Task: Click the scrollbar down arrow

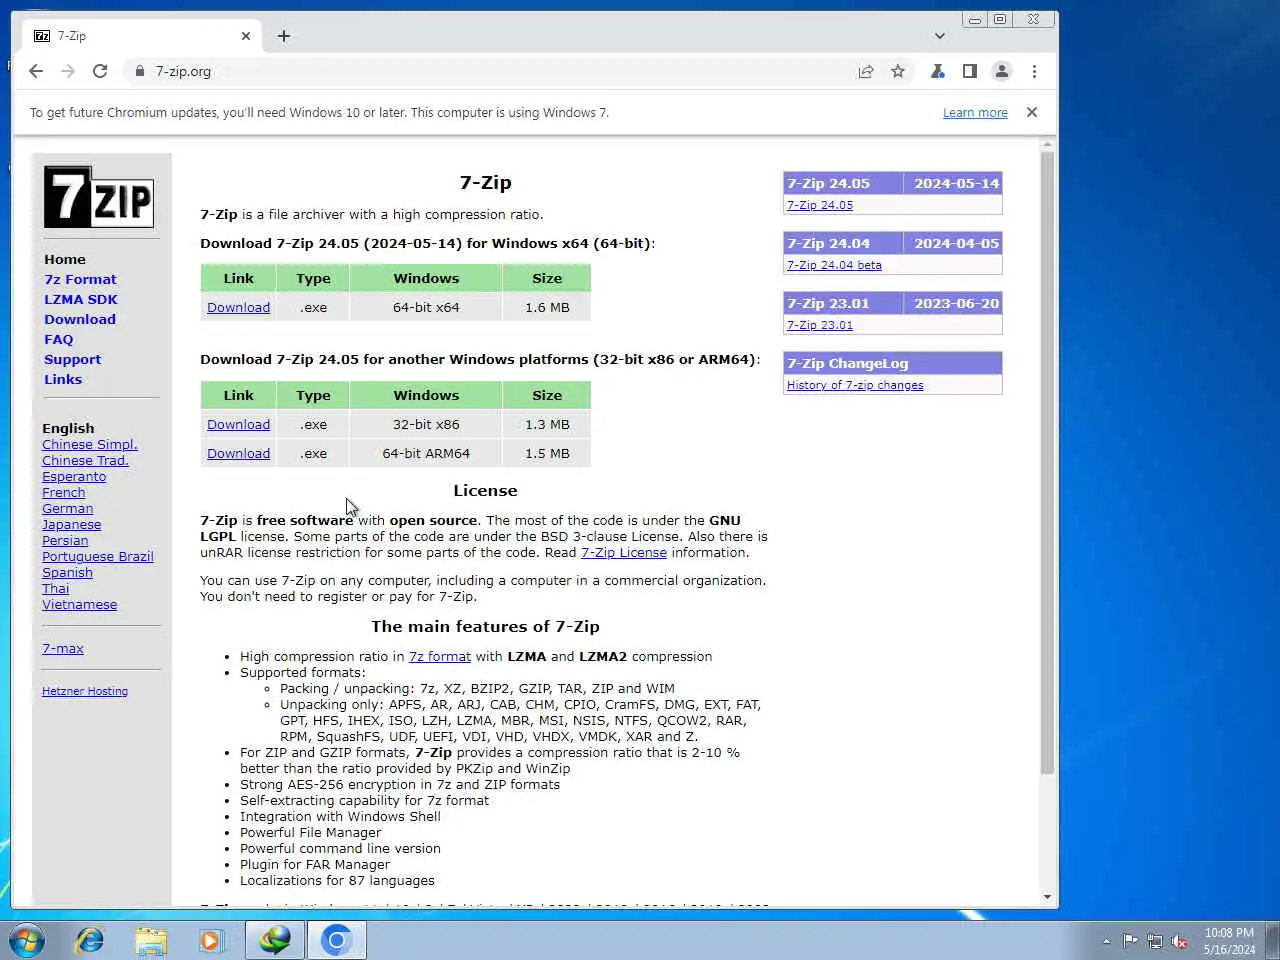Action: (1047, 896)
